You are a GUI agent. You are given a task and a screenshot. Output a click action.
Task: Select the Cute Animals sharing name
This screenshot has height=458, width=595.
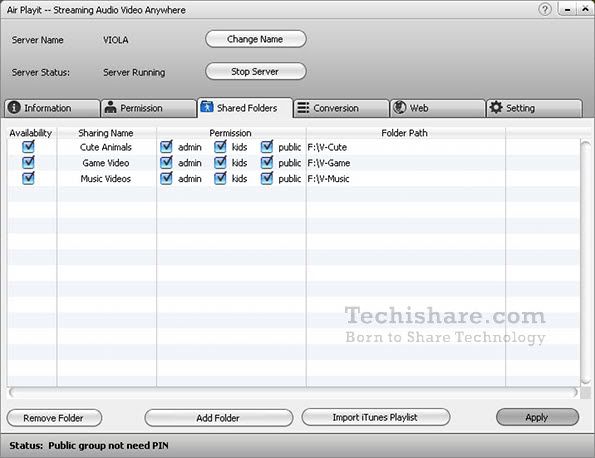point(105,147)
